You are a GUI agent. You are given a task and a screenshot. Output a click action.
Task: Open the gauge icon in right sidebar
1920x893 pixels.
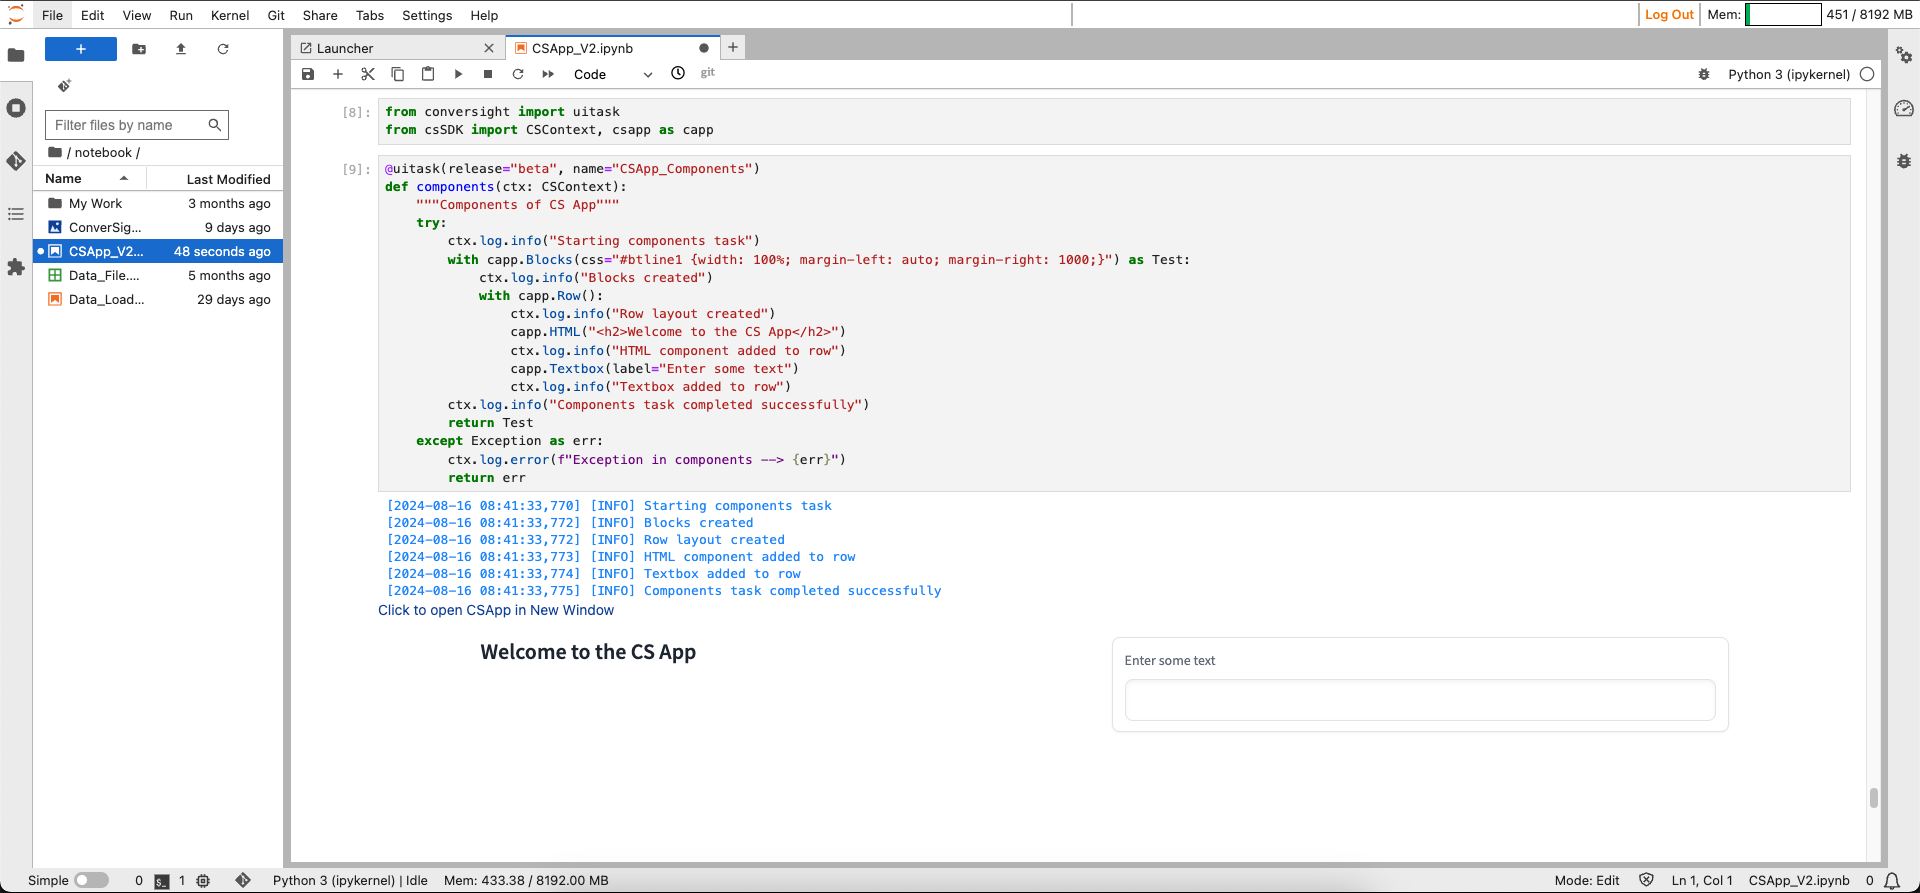(1904, 108)
